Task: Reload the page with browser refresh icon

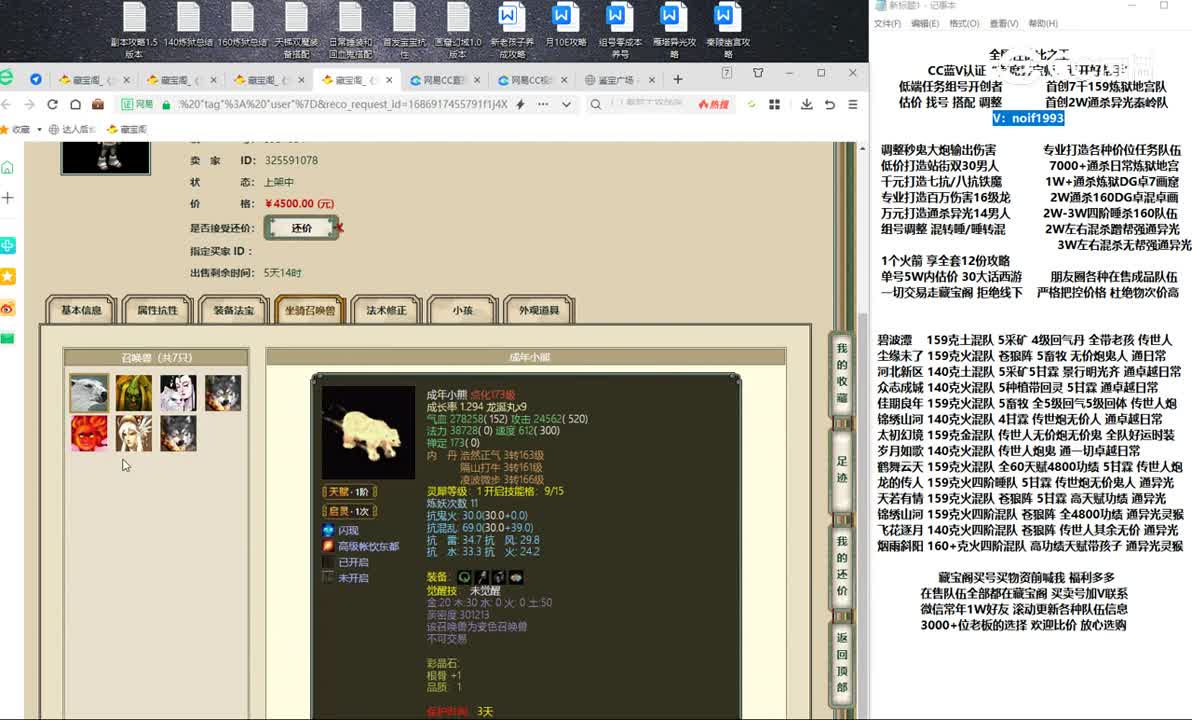Action: [53, 104]
